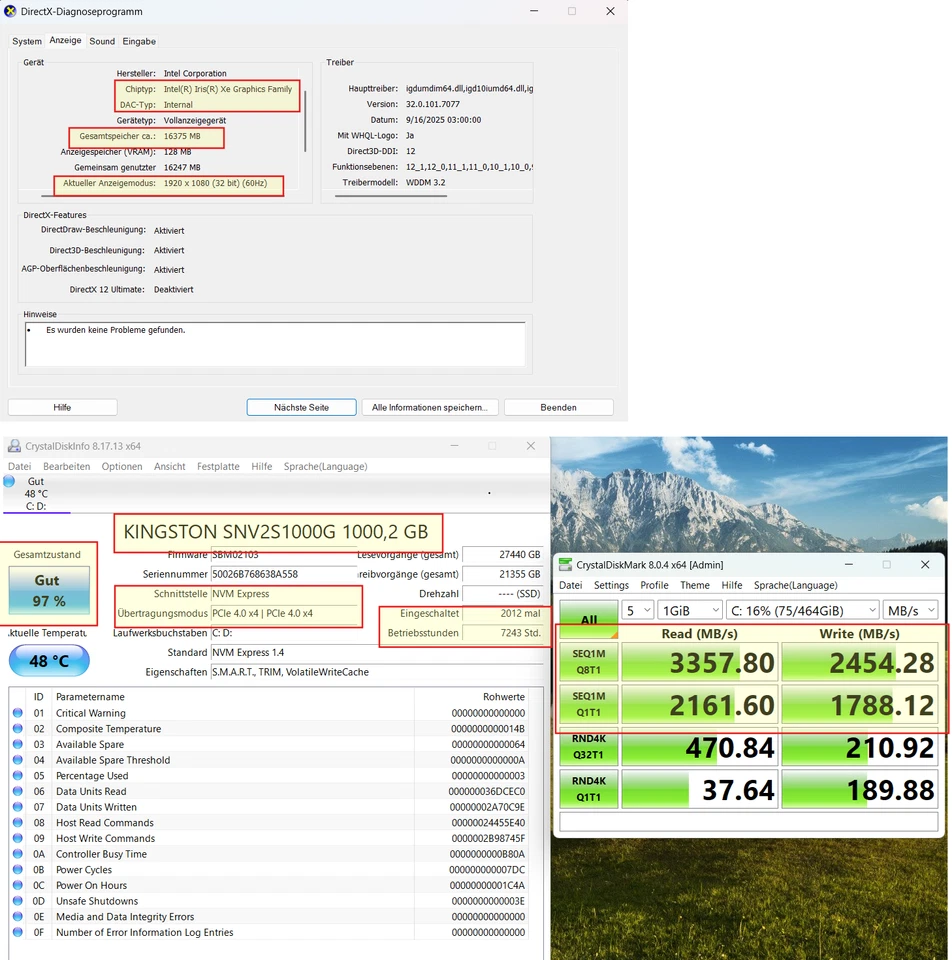Click the CrystalDiskInfo title bar icon
The height and width of the screenshot is (960, 952).
[x=13, y=446]
